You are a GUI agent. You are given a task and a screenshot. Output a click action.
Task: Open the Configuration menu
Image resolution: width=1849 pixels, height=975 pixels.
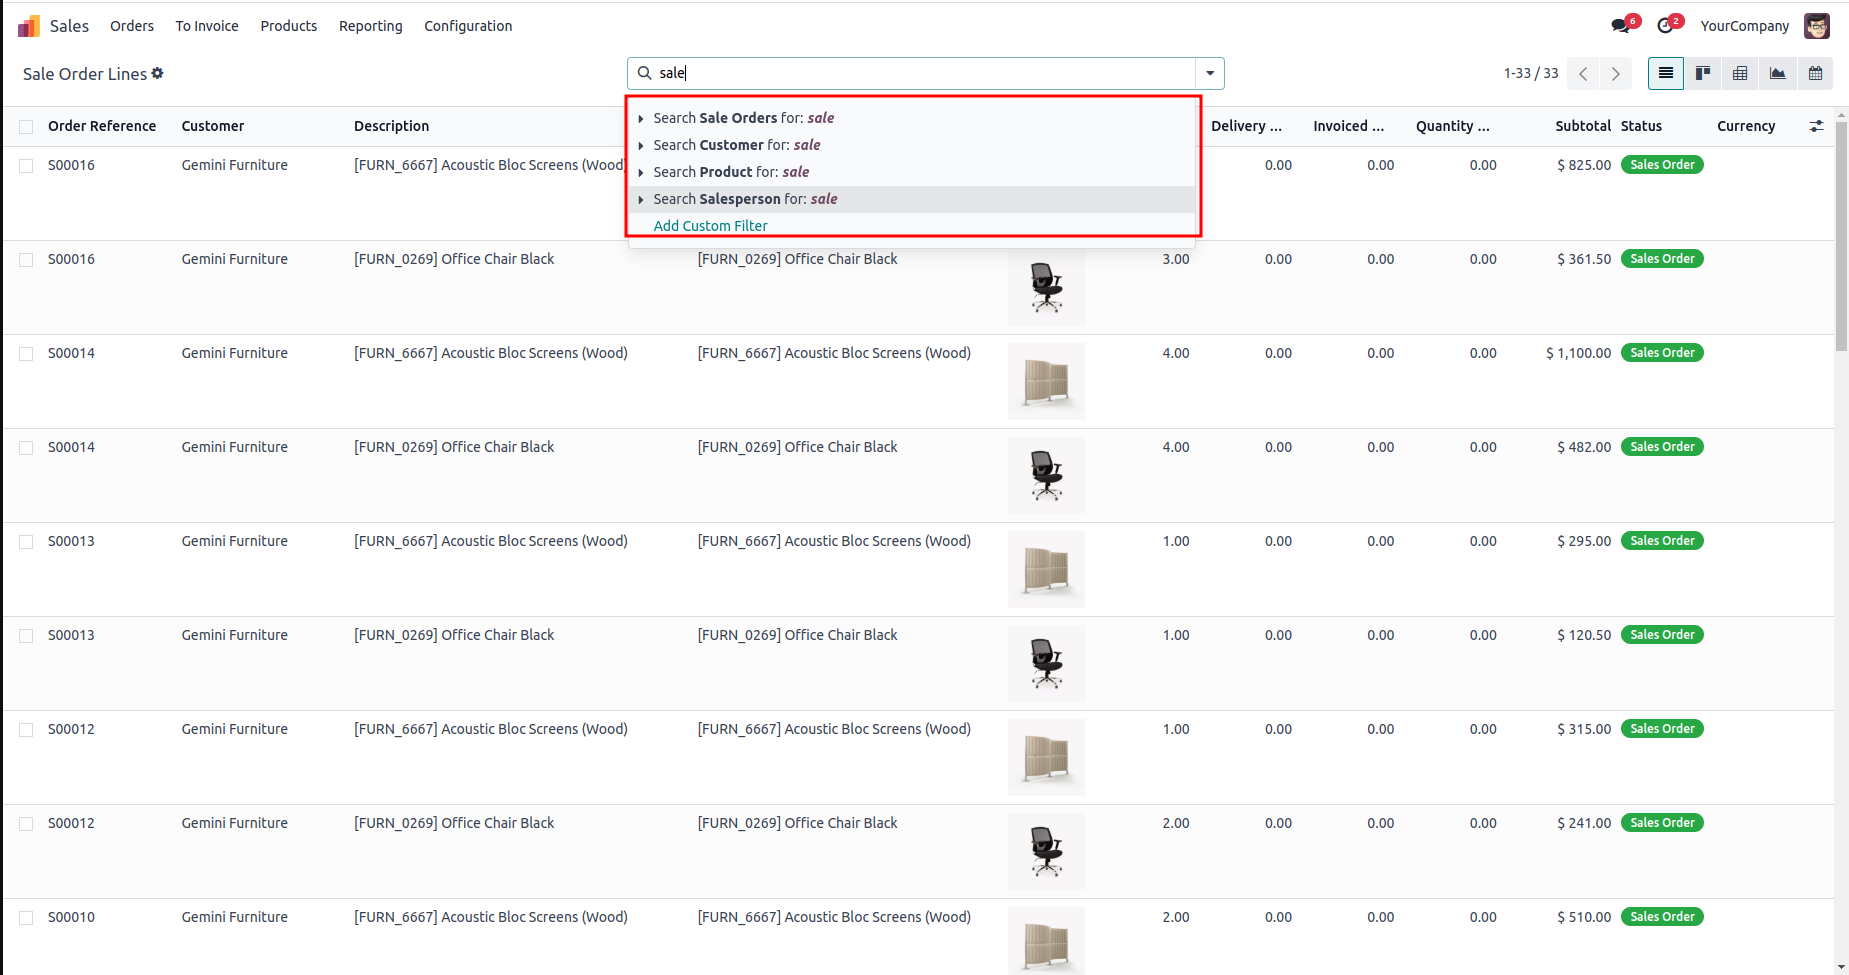pyautogui.click(x=468, y=26)
